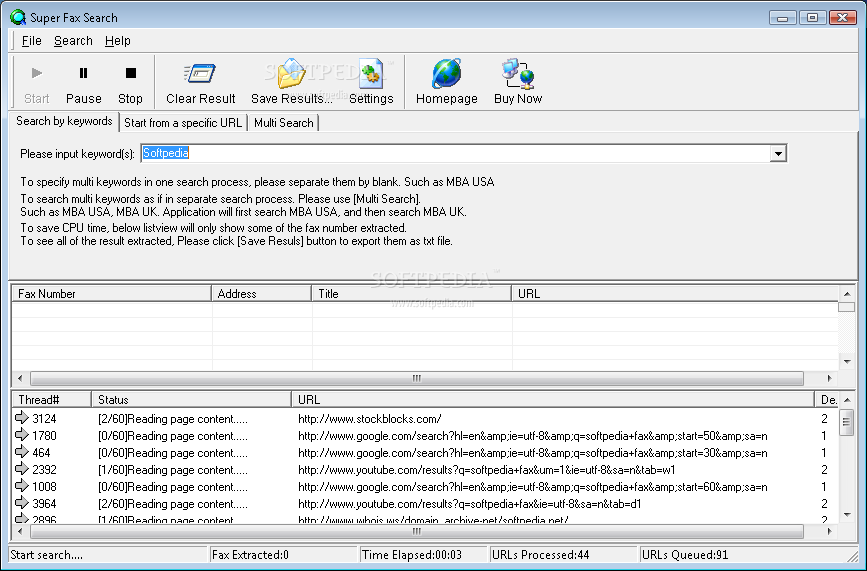Click arrow icon for thread 1008

click(x=22, y=486)
